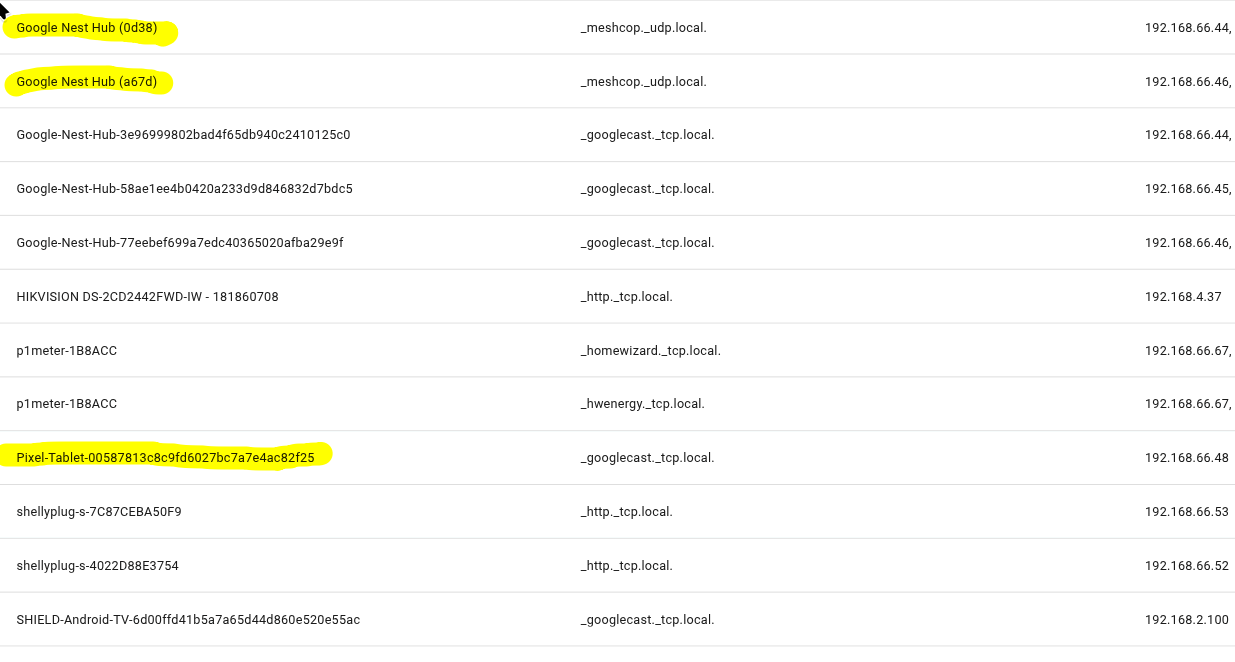Select the shellyplug-s-4022D88E3754 device name
Image resolution: width=1235 pixels, height=662 pixels.
tap(98, 566)
